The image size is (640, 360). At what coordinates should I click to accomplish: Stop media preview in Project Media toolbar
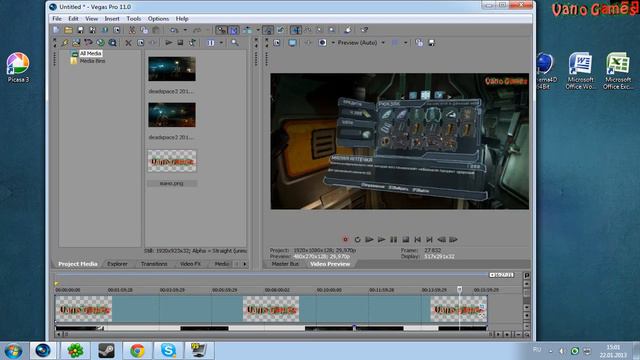click(x=180, y=42)
